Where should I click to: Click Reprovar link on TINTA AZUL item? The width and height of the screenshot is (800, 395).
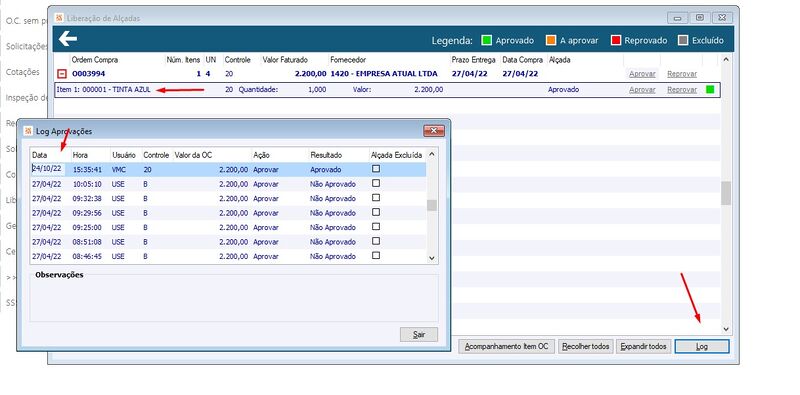pyautogui.click(x=682, y=90)
